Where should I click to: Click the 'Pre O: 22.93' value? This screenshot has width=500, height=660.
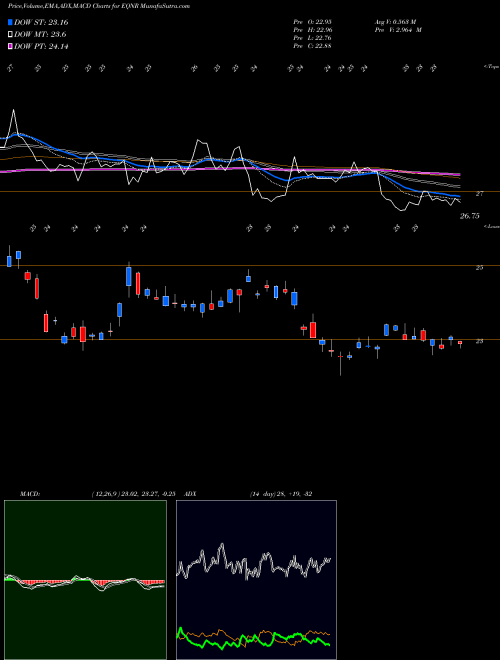pos(313,22)
